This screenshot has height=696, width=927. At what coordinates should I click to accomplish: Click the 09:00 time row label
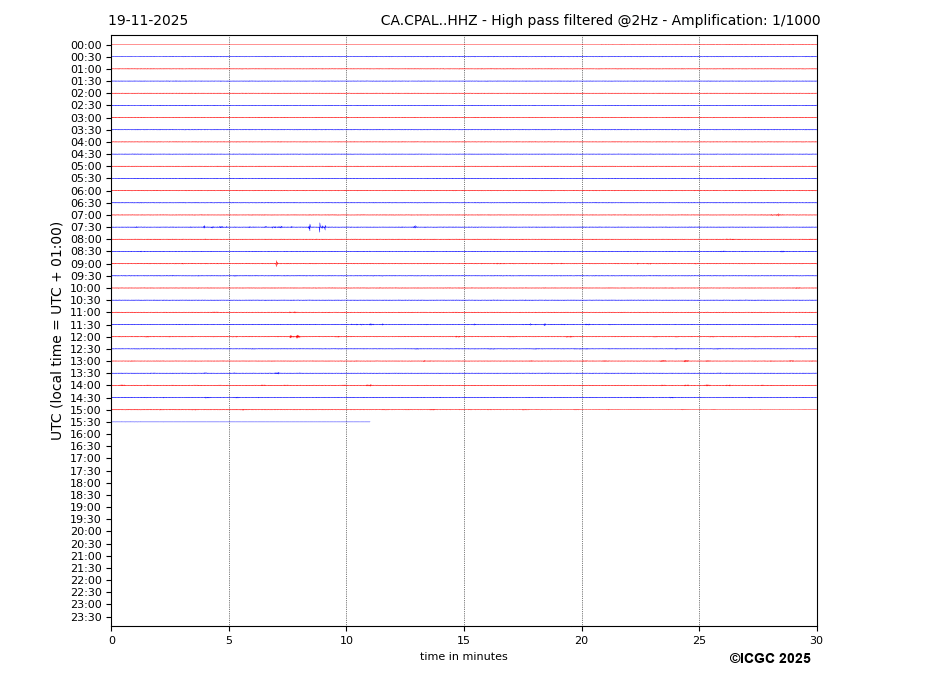[x=86, y=264]
